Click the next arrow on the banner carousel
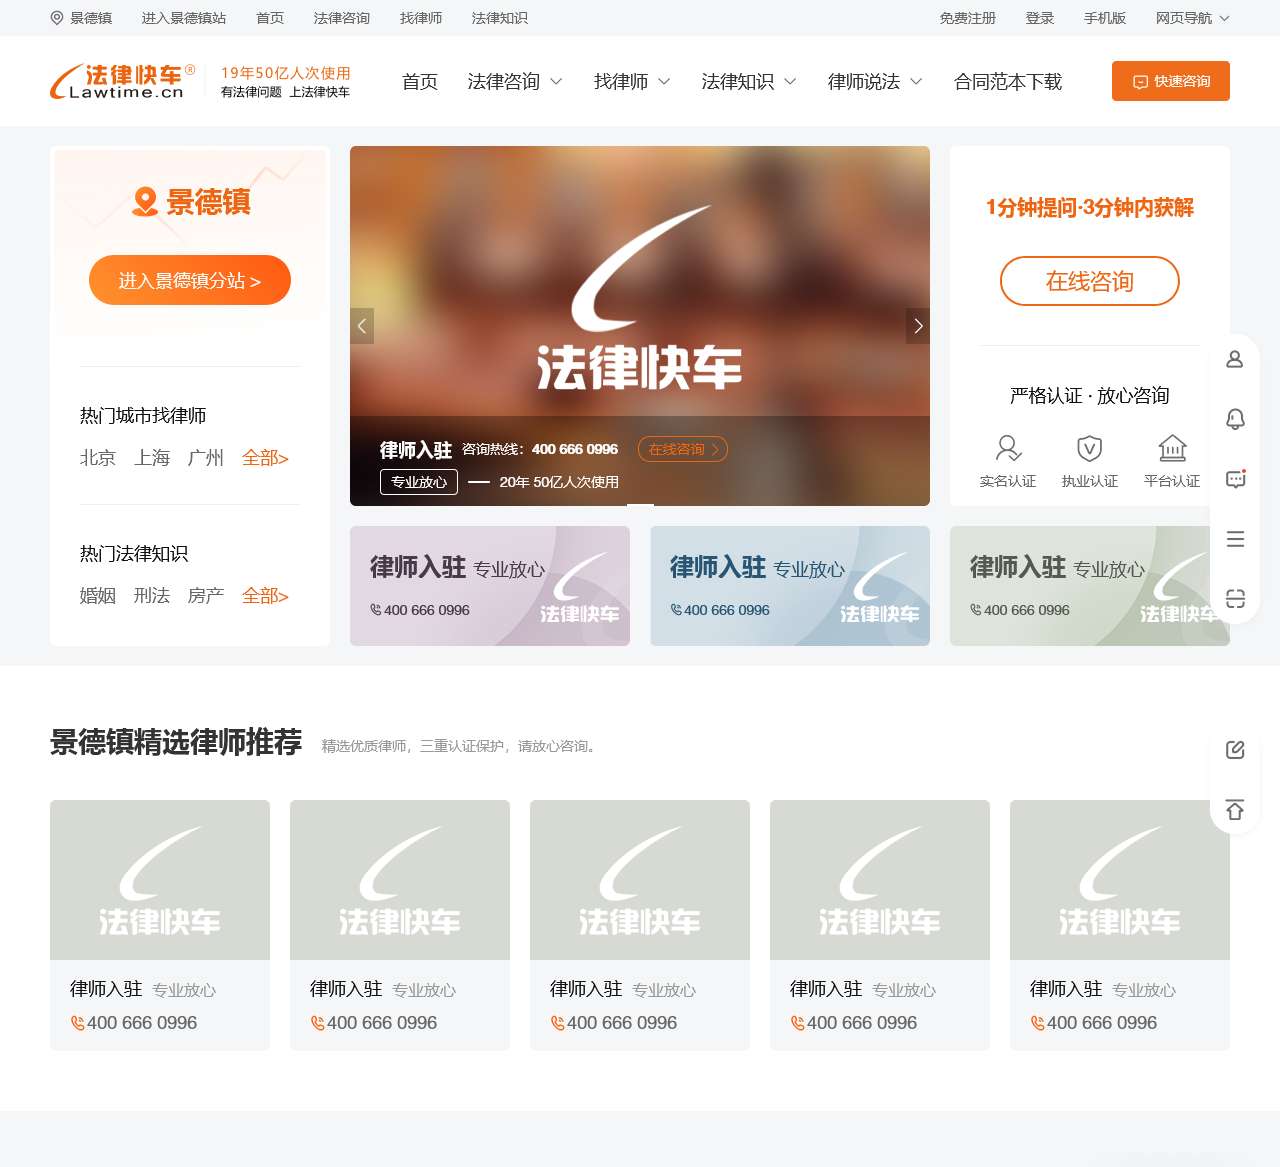The height and width of the screenshot is (1167, 1280). click(x=917, y=326)
